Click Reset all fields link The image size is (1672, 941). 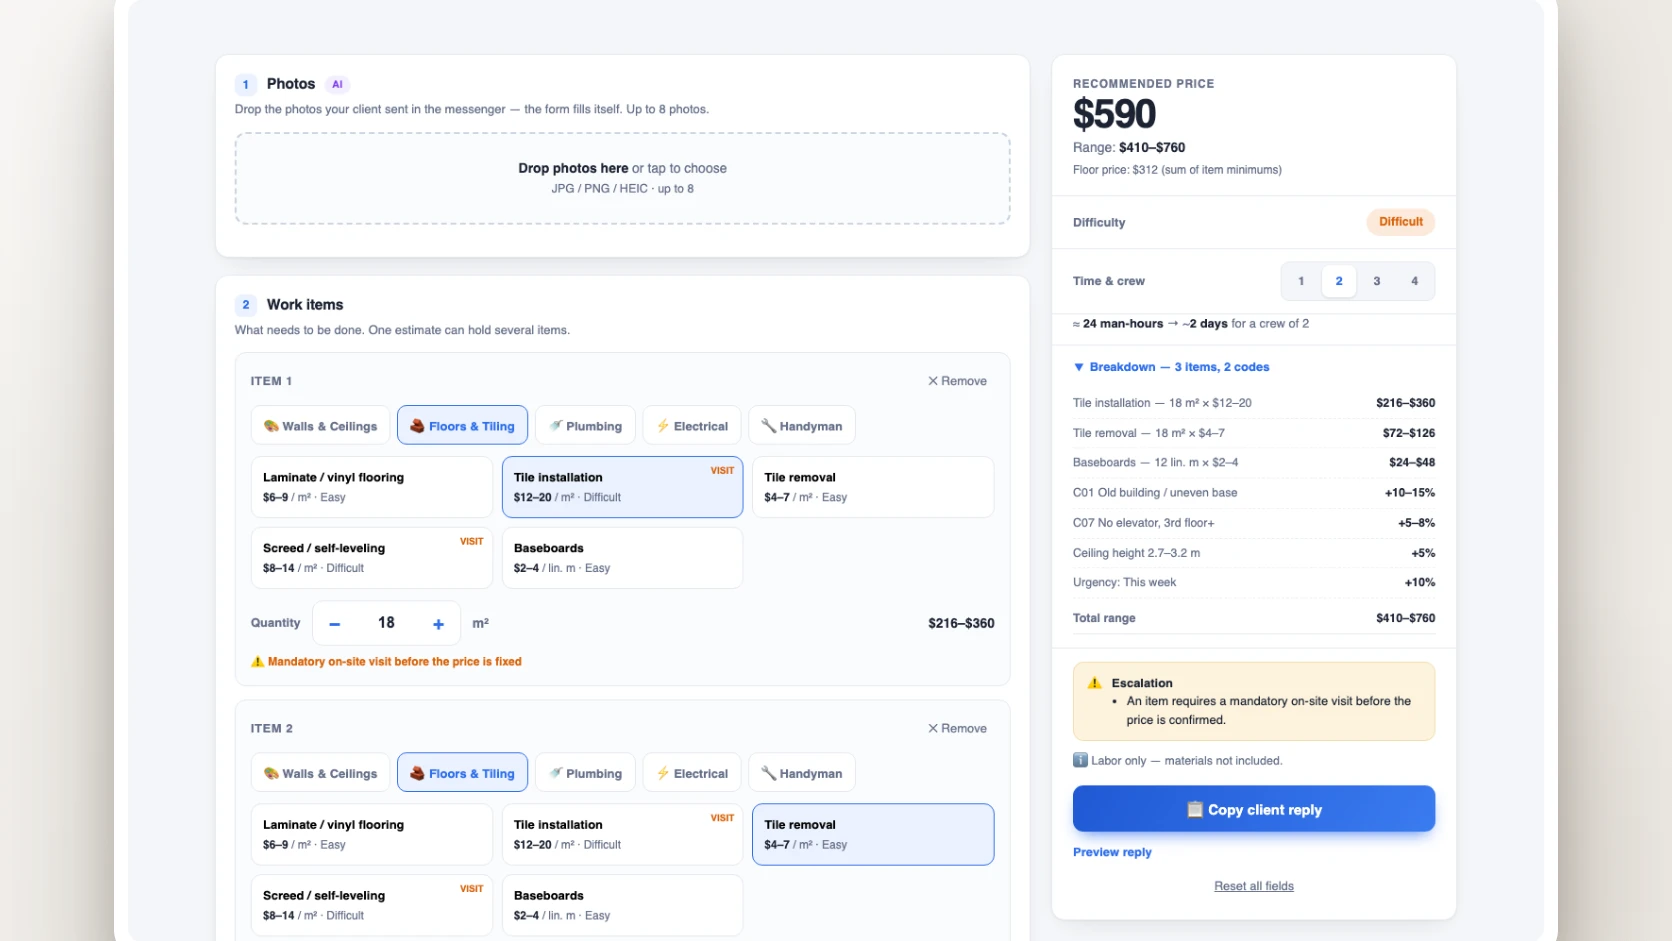click(1254, 886)
